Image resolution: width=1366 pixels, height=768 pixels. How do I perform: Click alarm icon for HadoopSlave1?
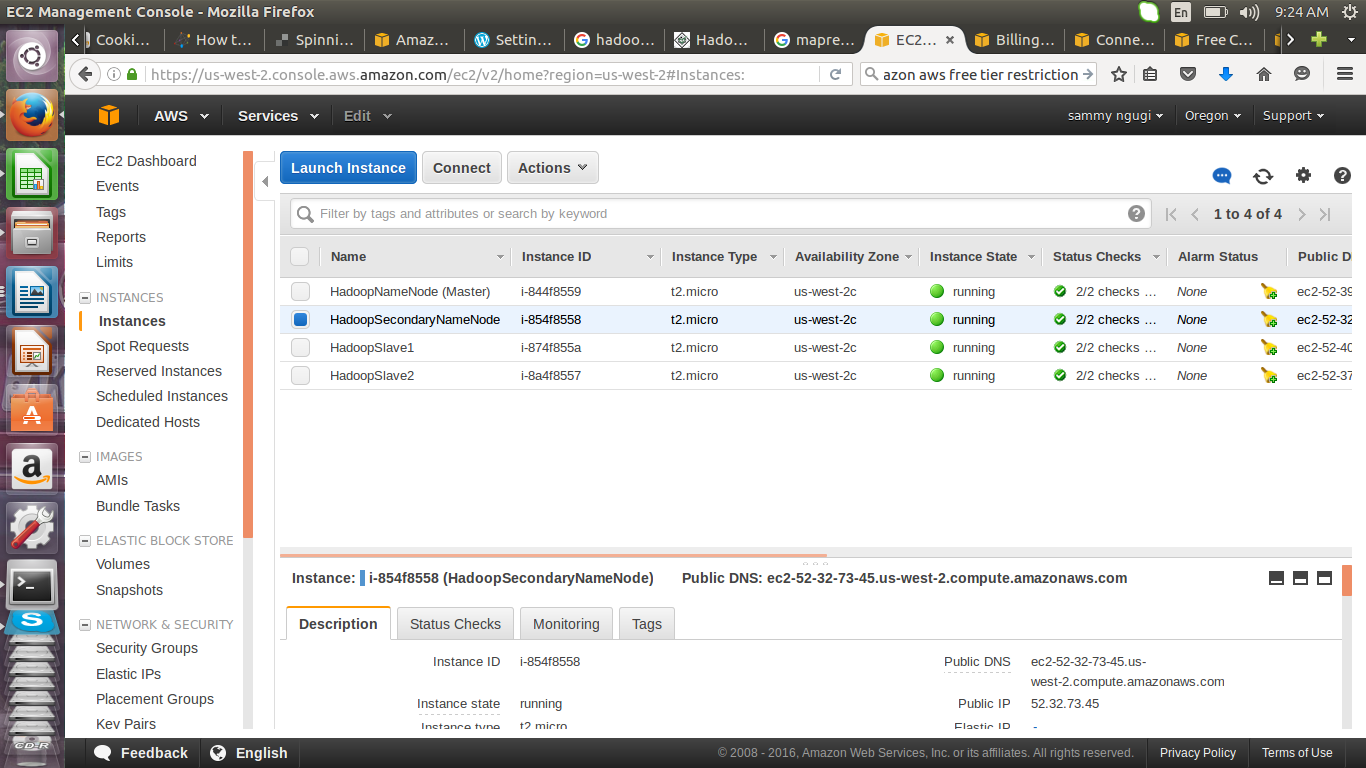point(1269,348)
